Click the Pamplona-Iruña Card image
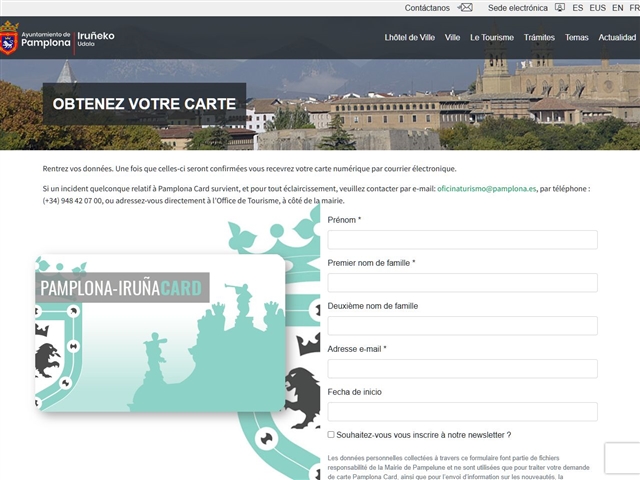The width and height of the screenshot is (640, 480). (x=160, y=333)
